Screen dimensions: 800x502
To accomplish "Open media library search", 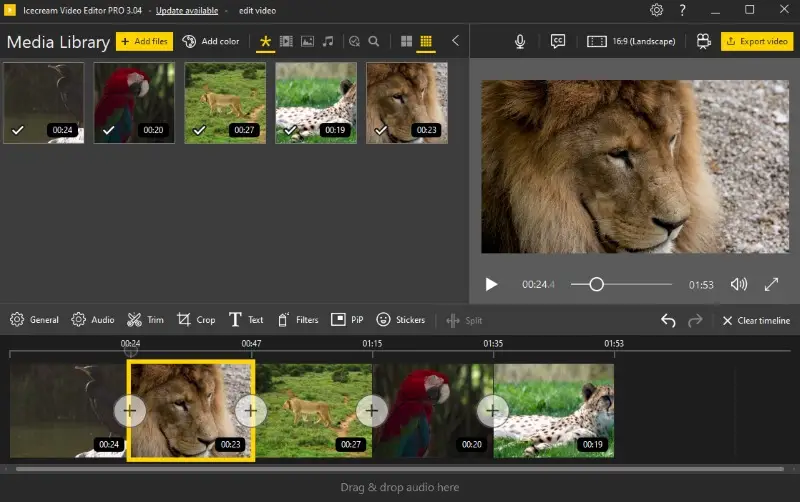I will click(373, 41).
